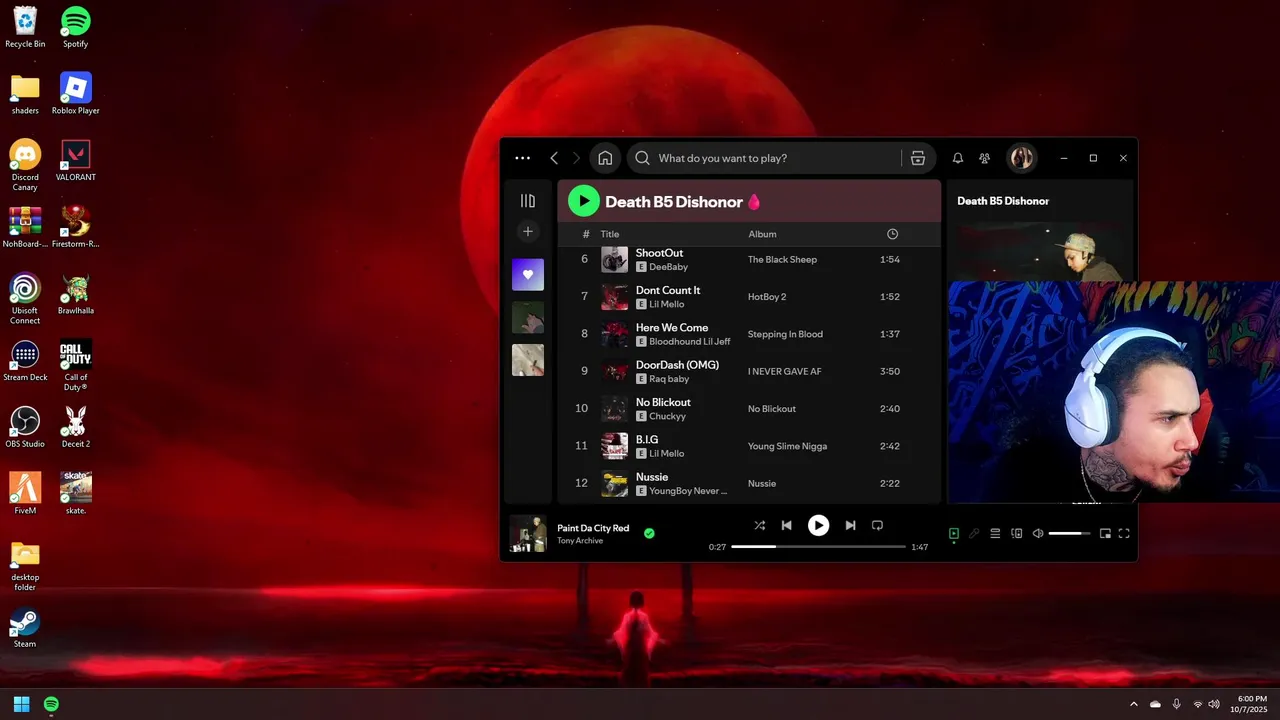Select the track DoorDash (OMG)
The height and width of the screenshot is (720, 1280).
click(677, 365)
